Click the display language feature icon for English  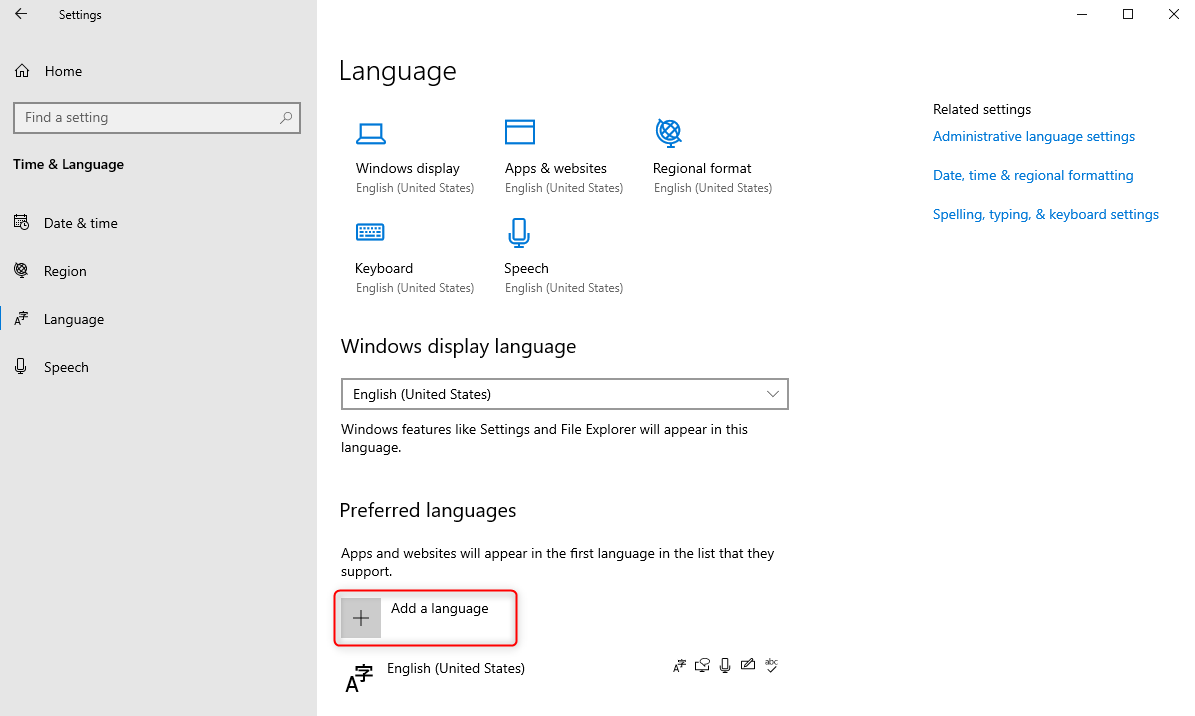pyautogui.click(x=679, y=666)
